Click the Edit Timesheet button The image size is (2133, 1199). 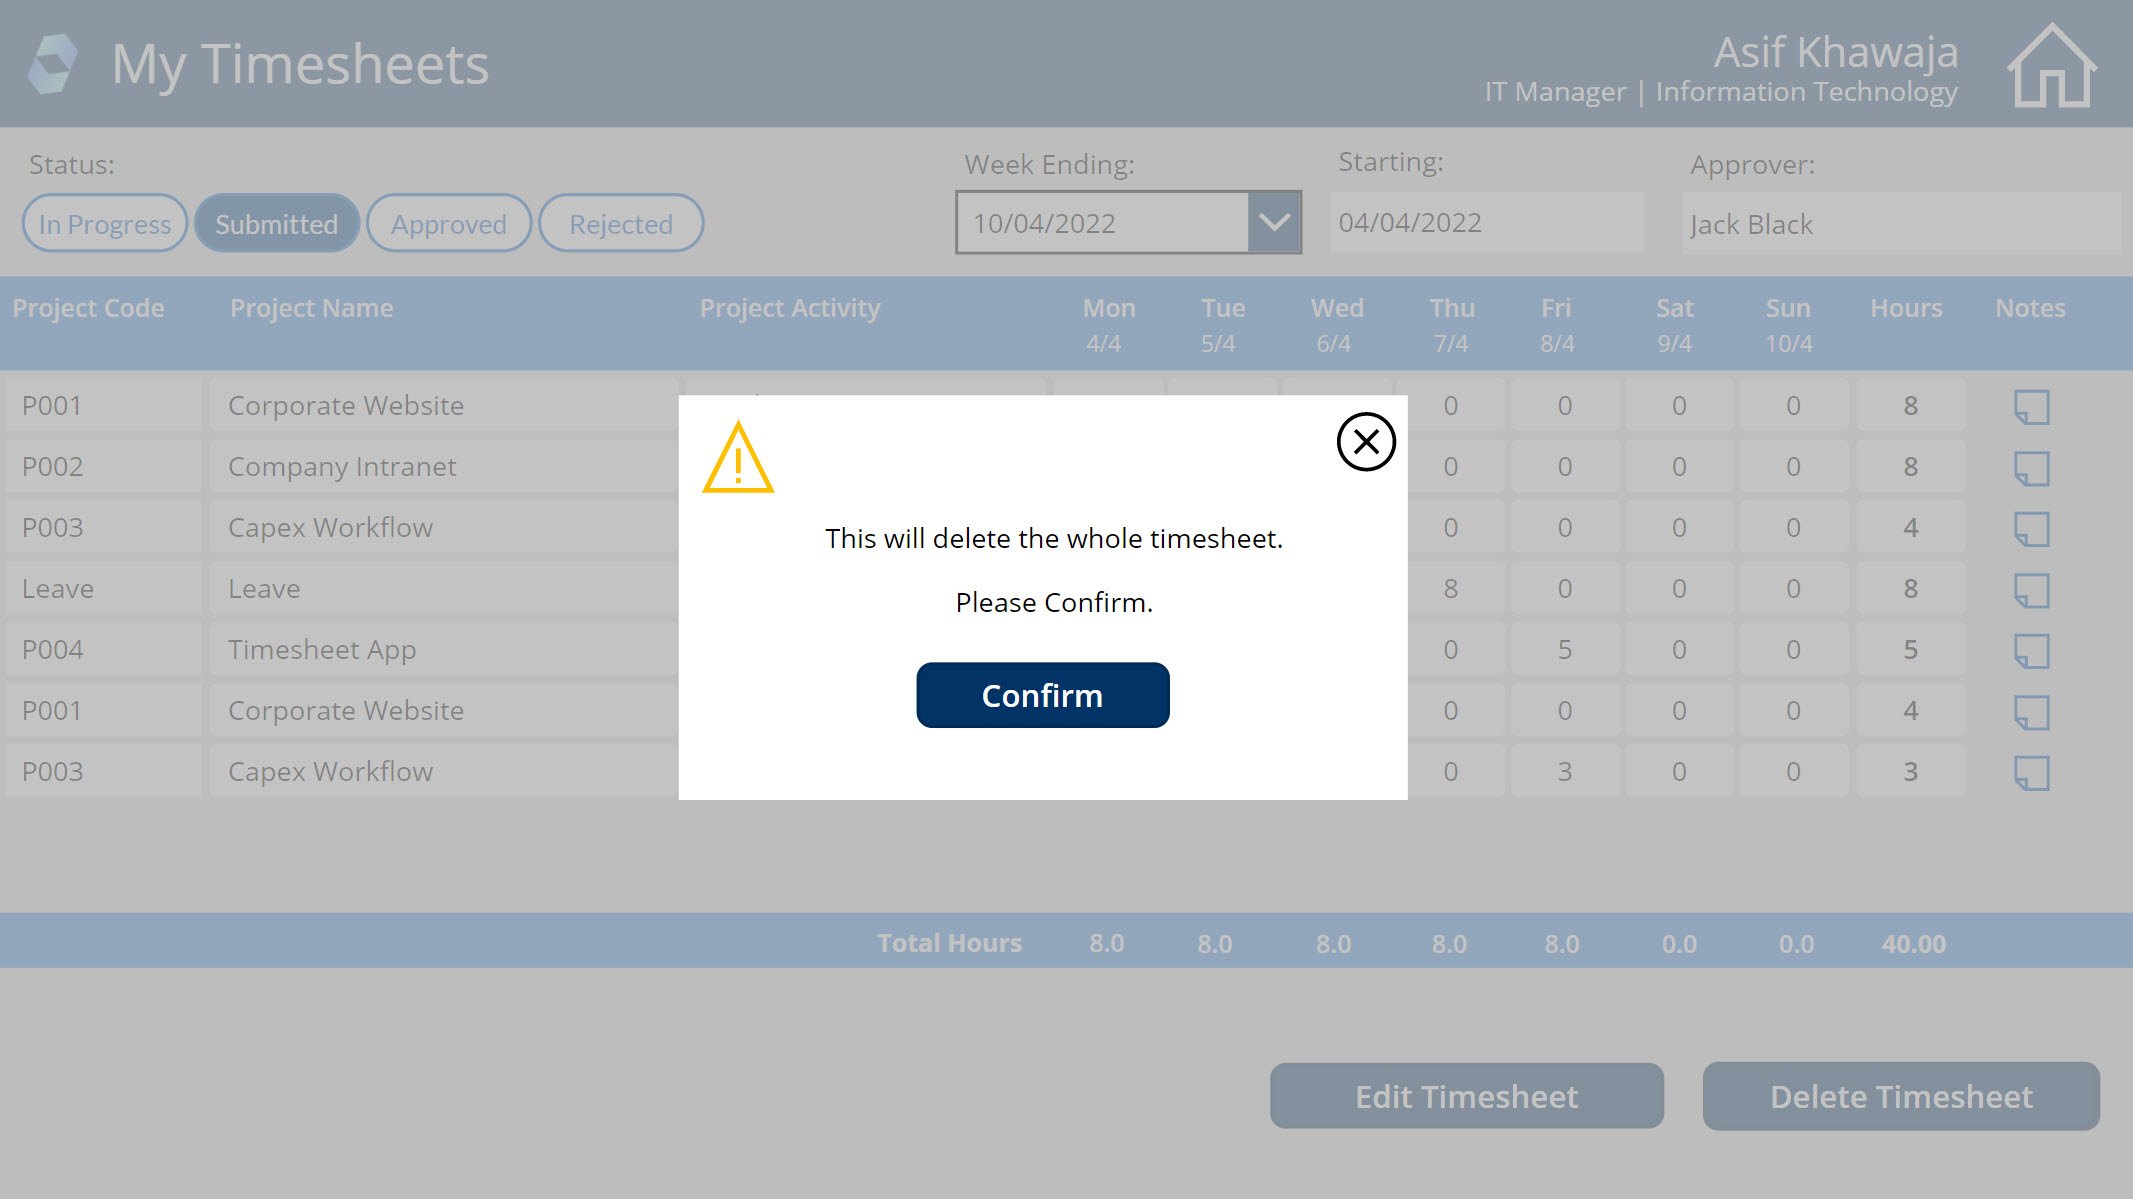point(1466,1097)
